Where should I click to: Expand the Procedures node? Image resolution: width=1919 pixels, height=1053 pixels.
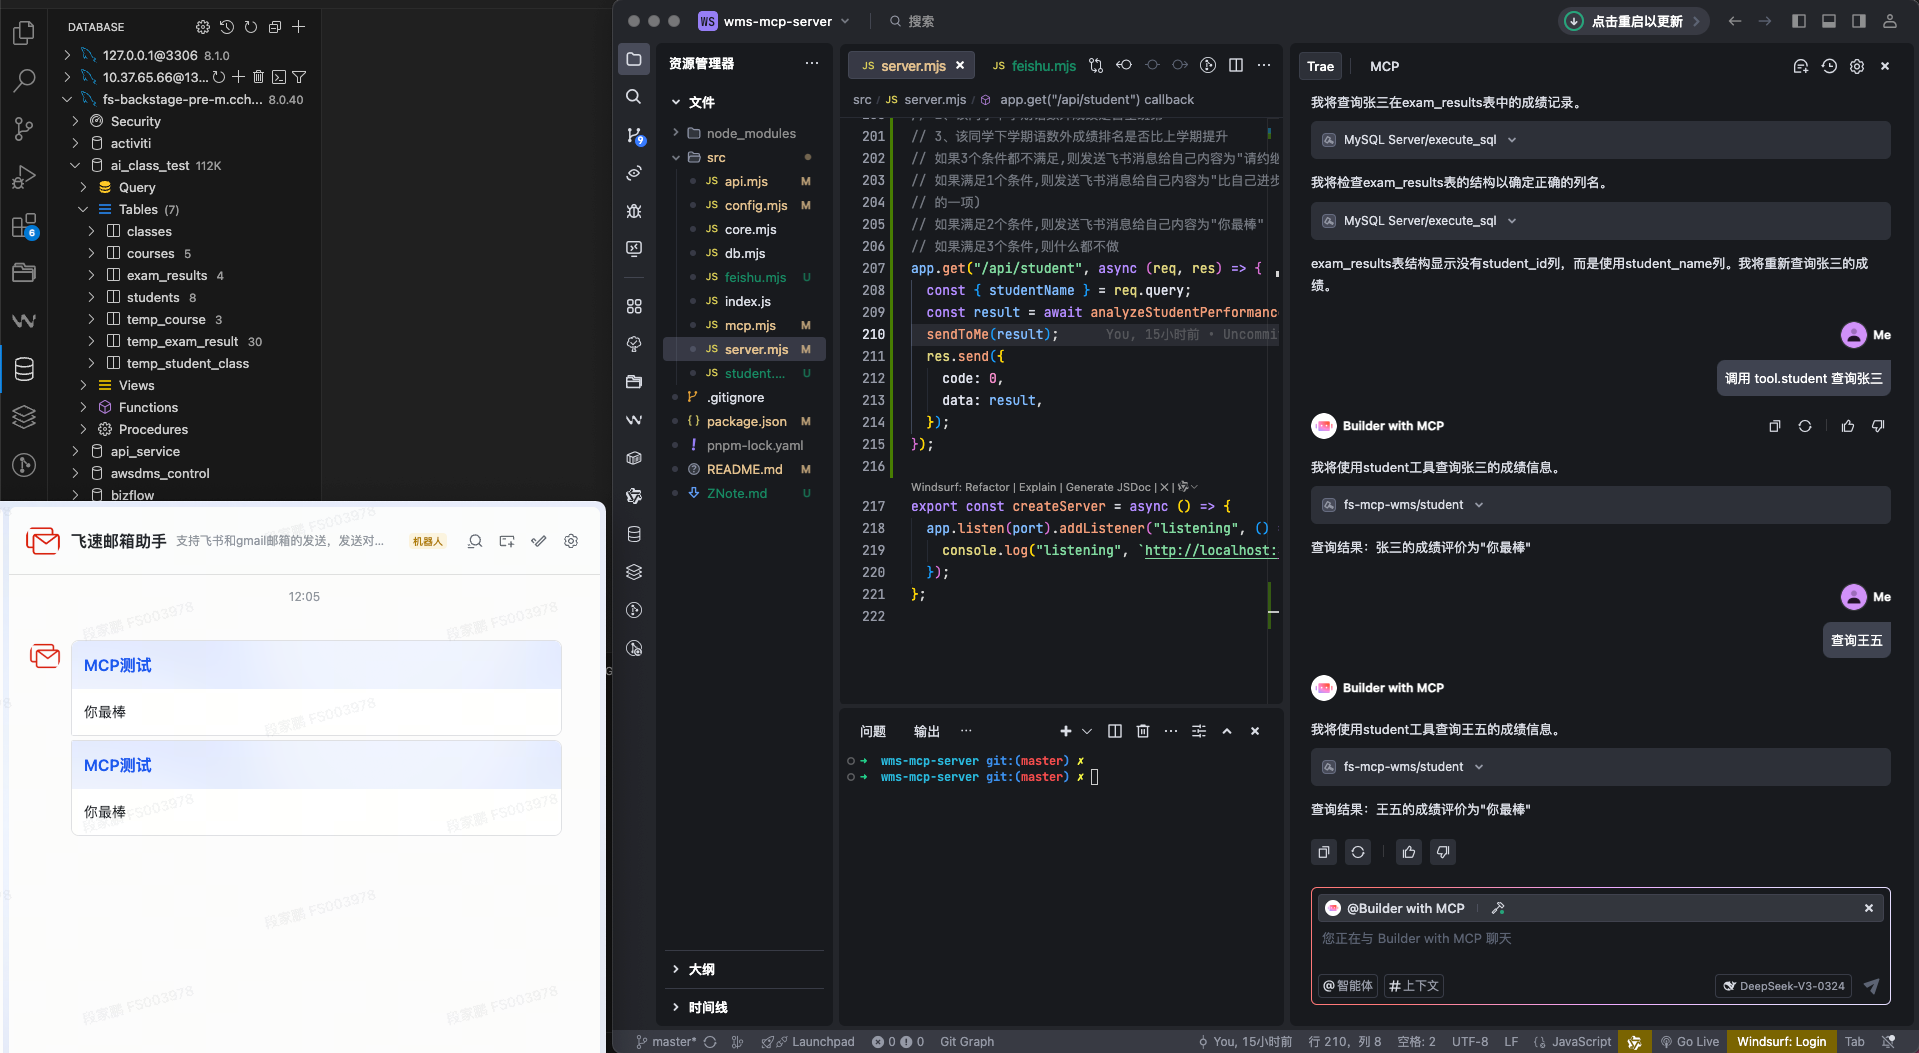pyautogui.click(x=83, y=429)
